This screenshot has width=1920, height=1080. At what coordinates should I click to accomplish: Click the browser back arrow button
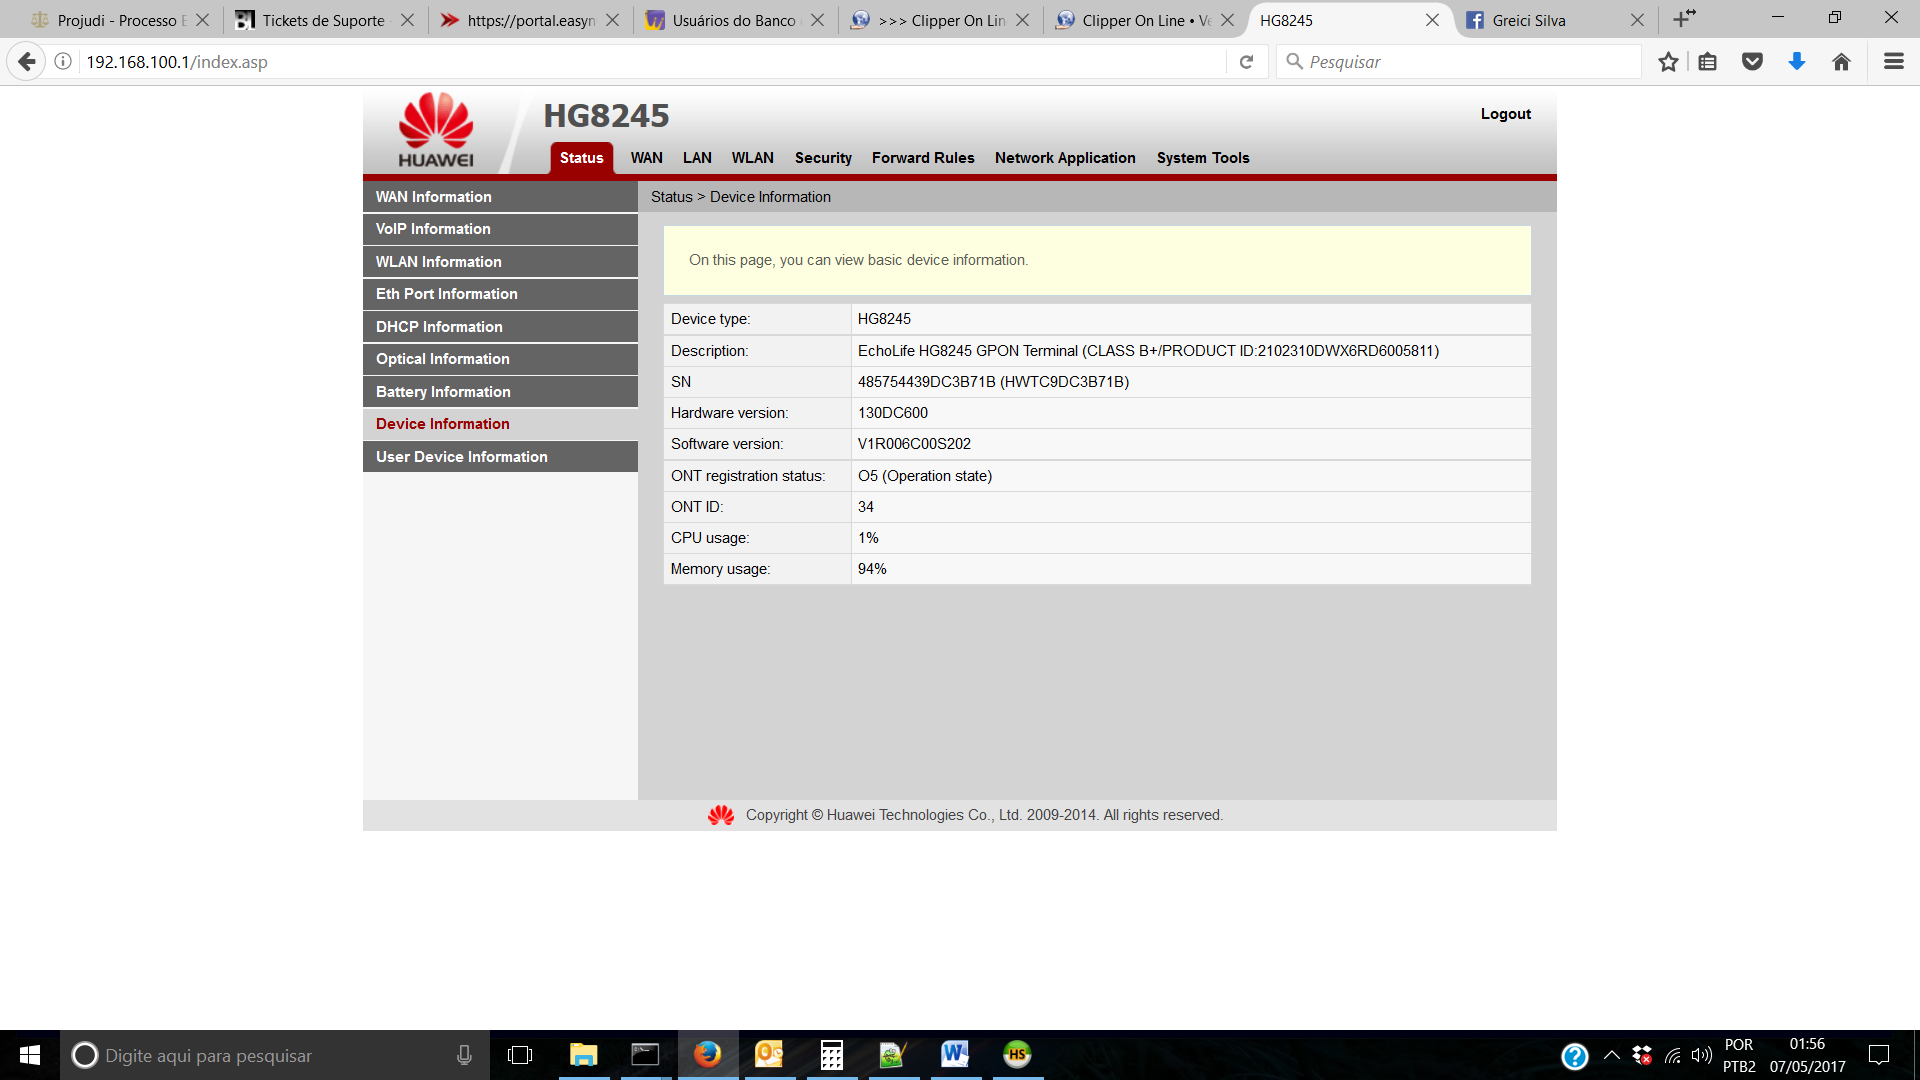tap(27, 62)
